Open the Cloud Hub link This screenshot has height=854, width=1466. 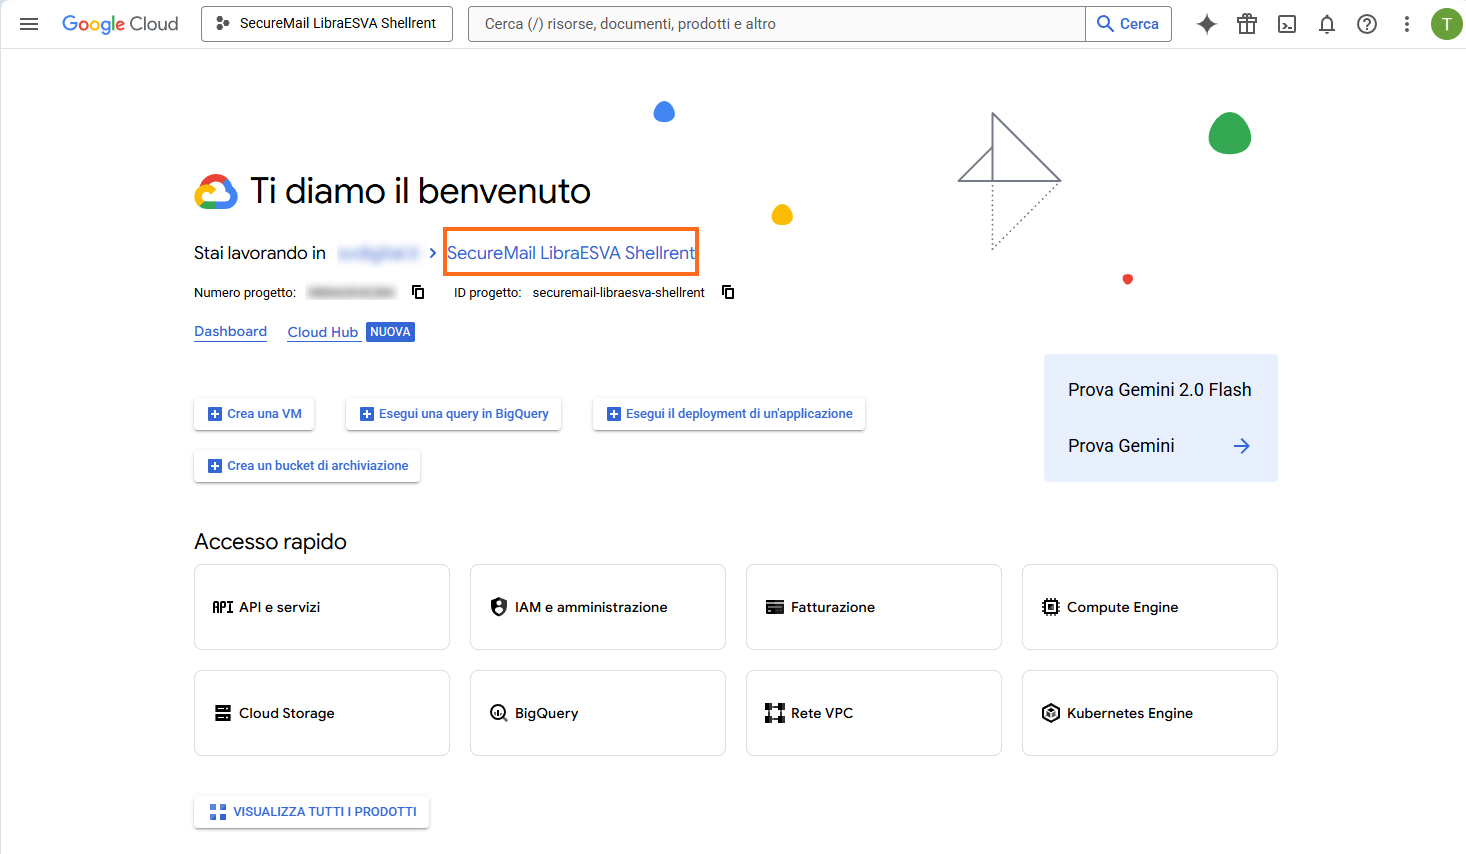(323, 332)
